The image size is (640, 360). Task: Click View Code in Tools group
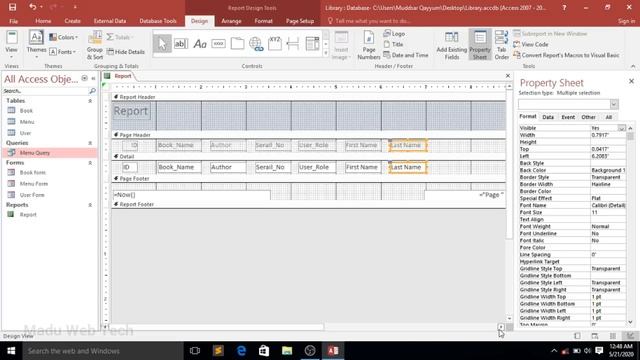(x=531, y=44)
